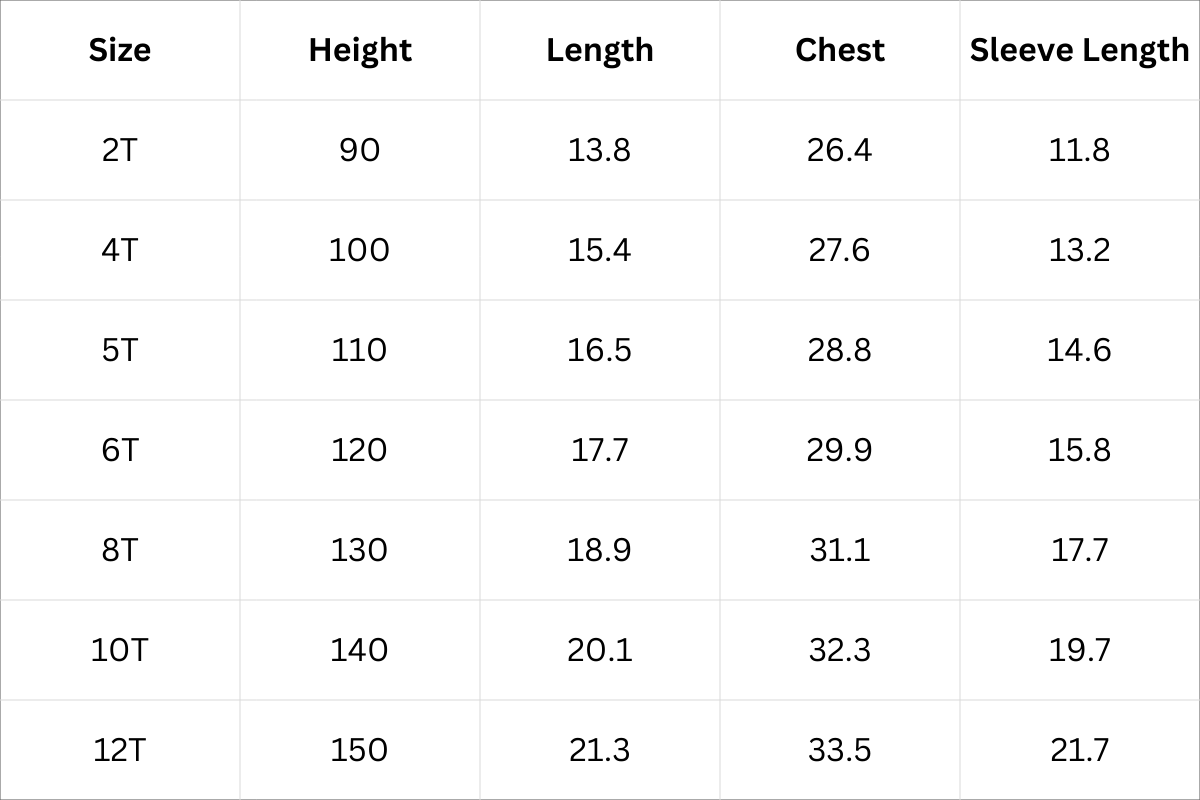Click the chest value 33.5
The width and height of the screenshot is (1200, 800).
(840, 750)
